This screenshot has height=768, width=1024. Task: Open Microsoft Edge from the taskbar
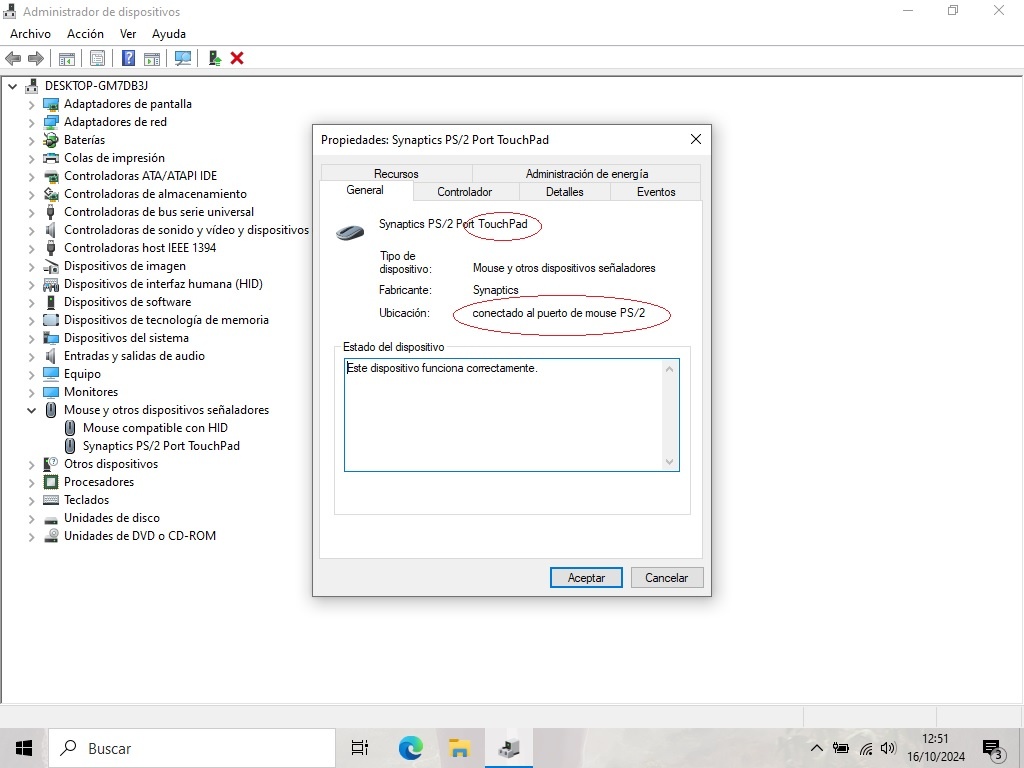[x=411, y=748]
